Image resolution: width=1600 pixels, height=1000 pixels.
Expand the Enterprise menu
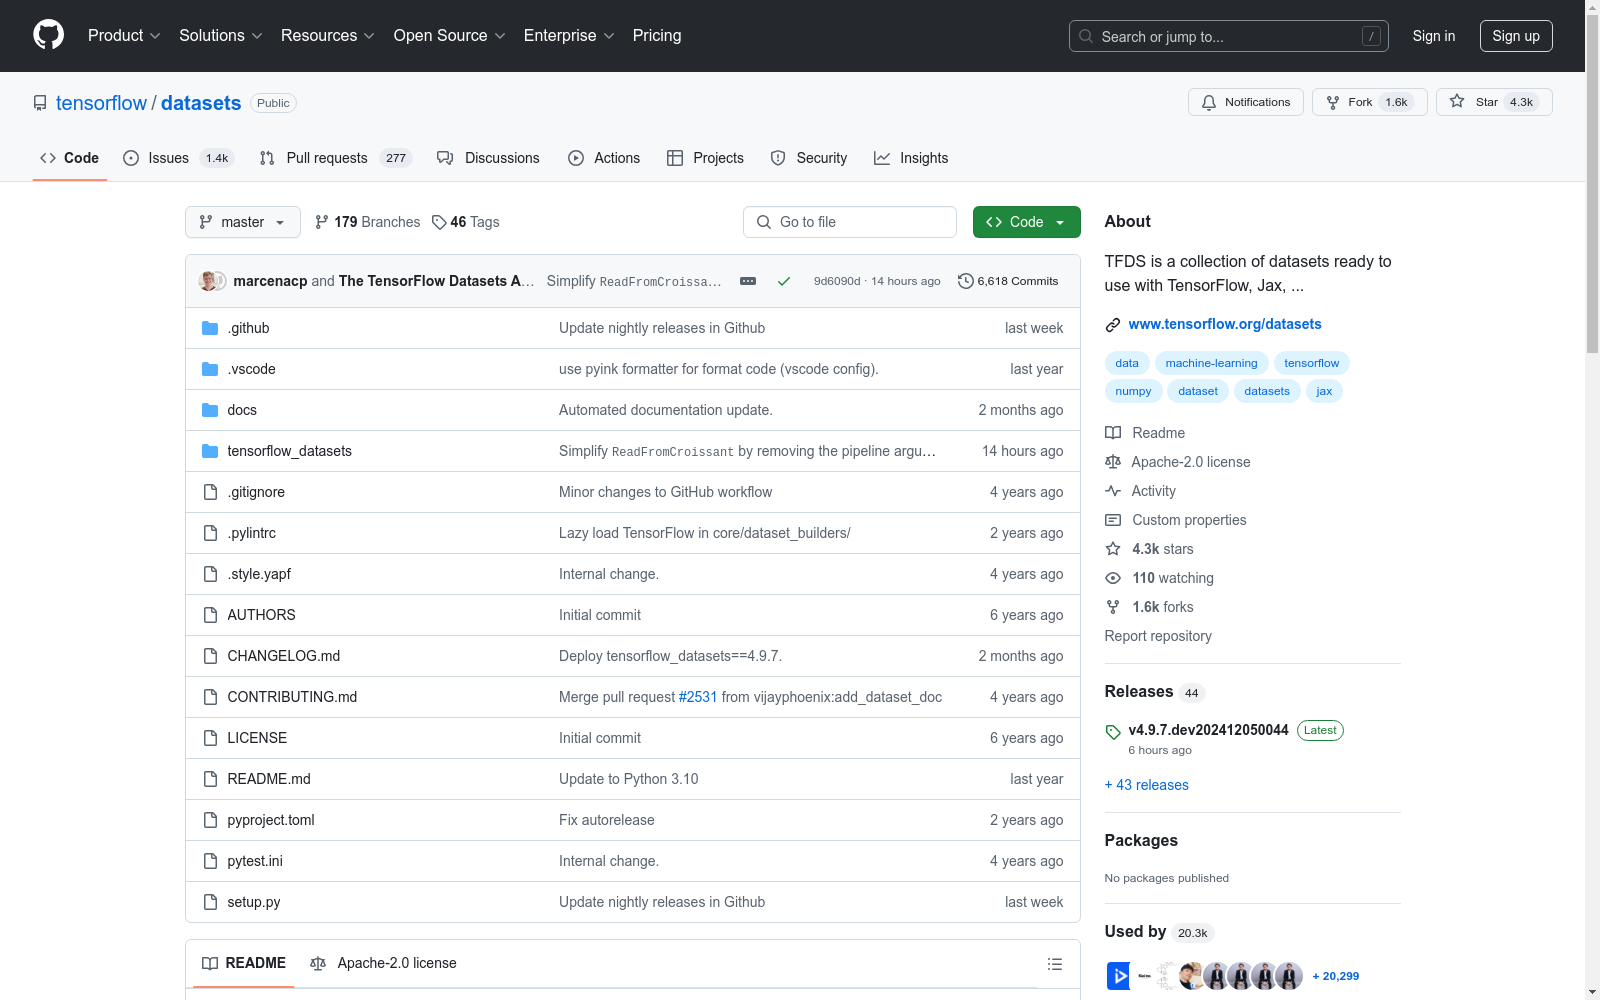569,36
